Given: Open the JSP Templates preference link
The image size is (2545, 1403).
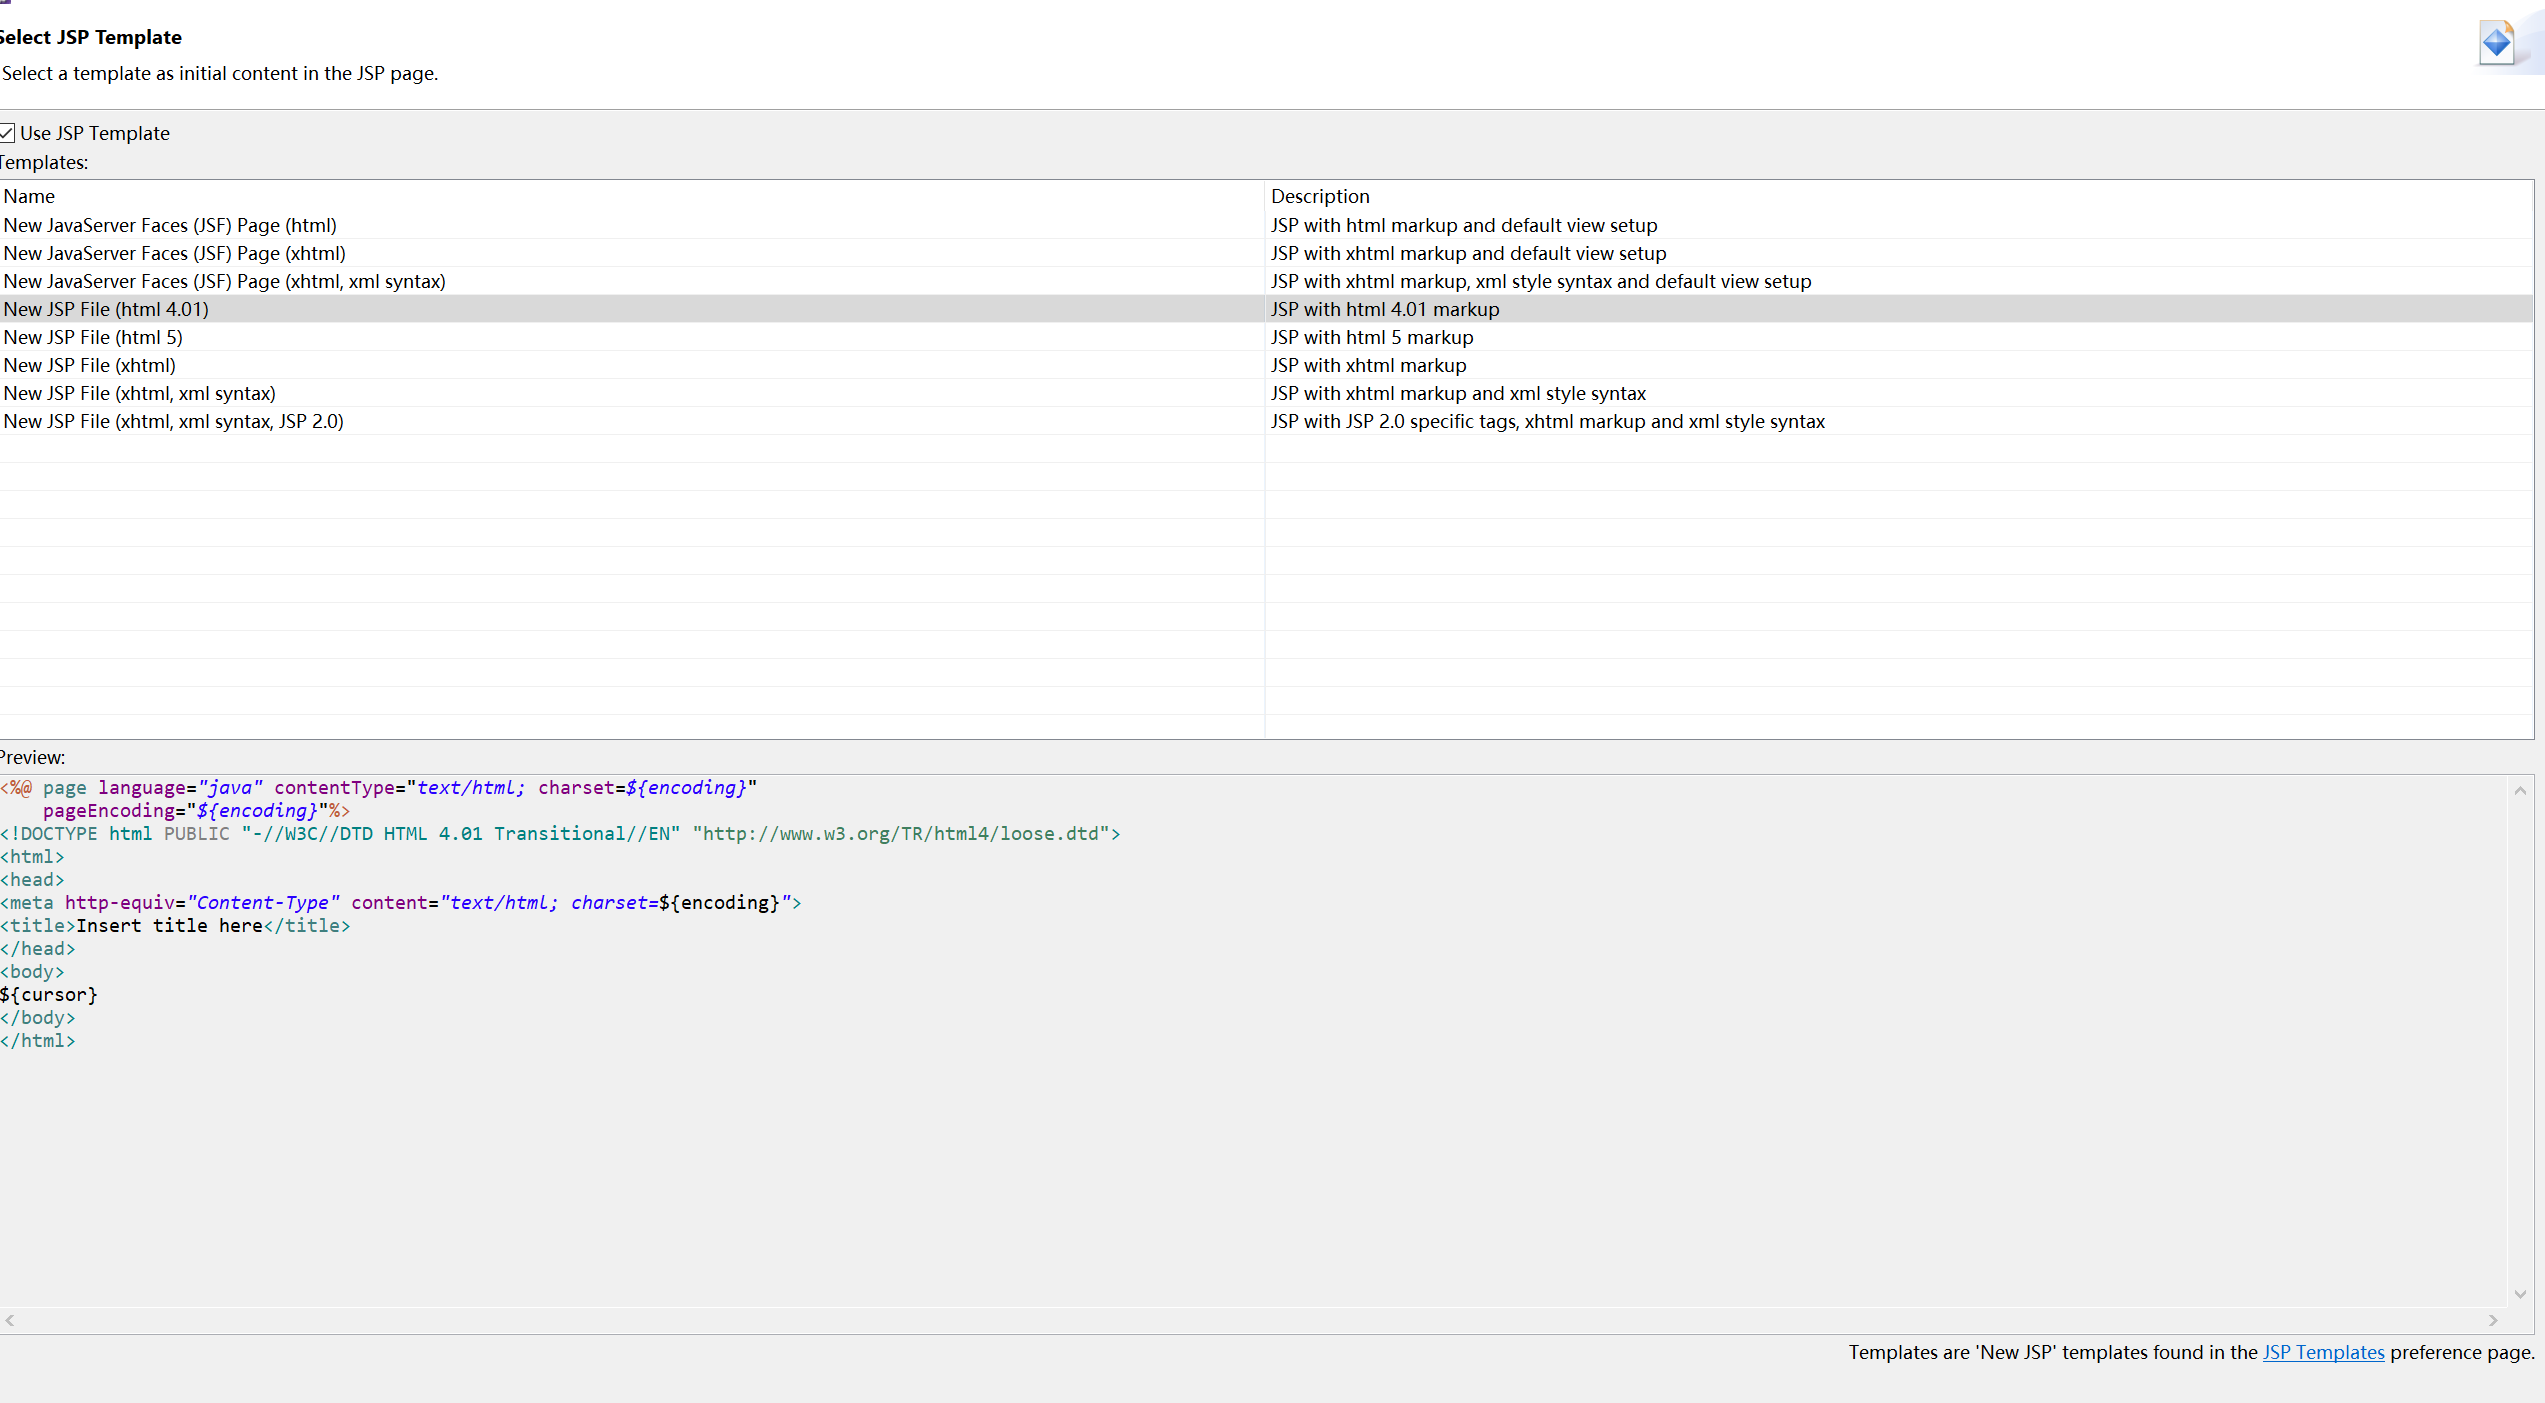Looking at the screenshot, I should [2322, 1352].
